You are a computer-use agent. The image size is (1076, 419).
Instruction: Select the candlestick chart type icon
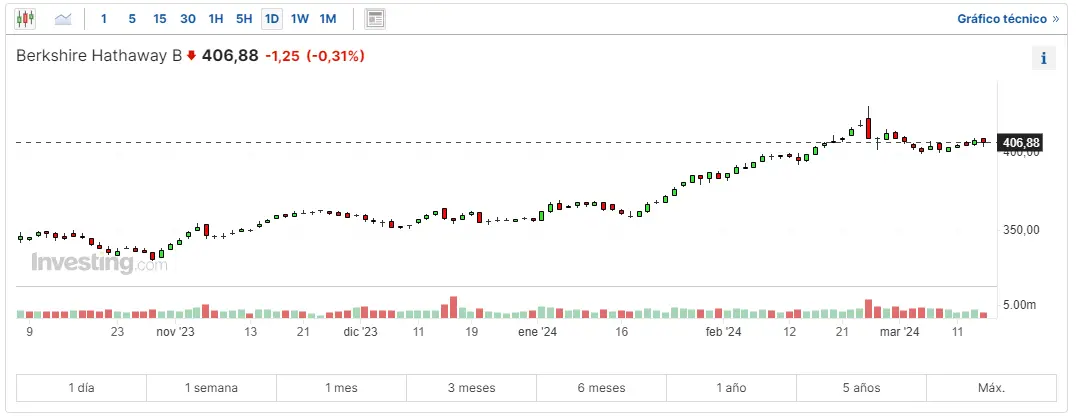(x=25, y=19)
